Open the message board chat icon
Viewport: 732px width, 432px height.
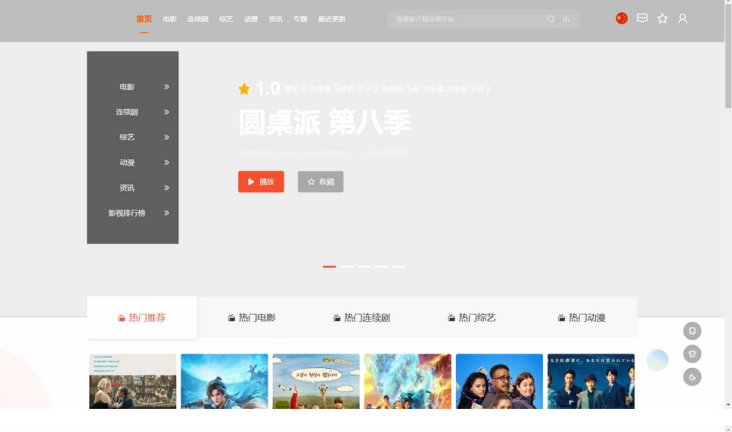[x=642, y=18]
